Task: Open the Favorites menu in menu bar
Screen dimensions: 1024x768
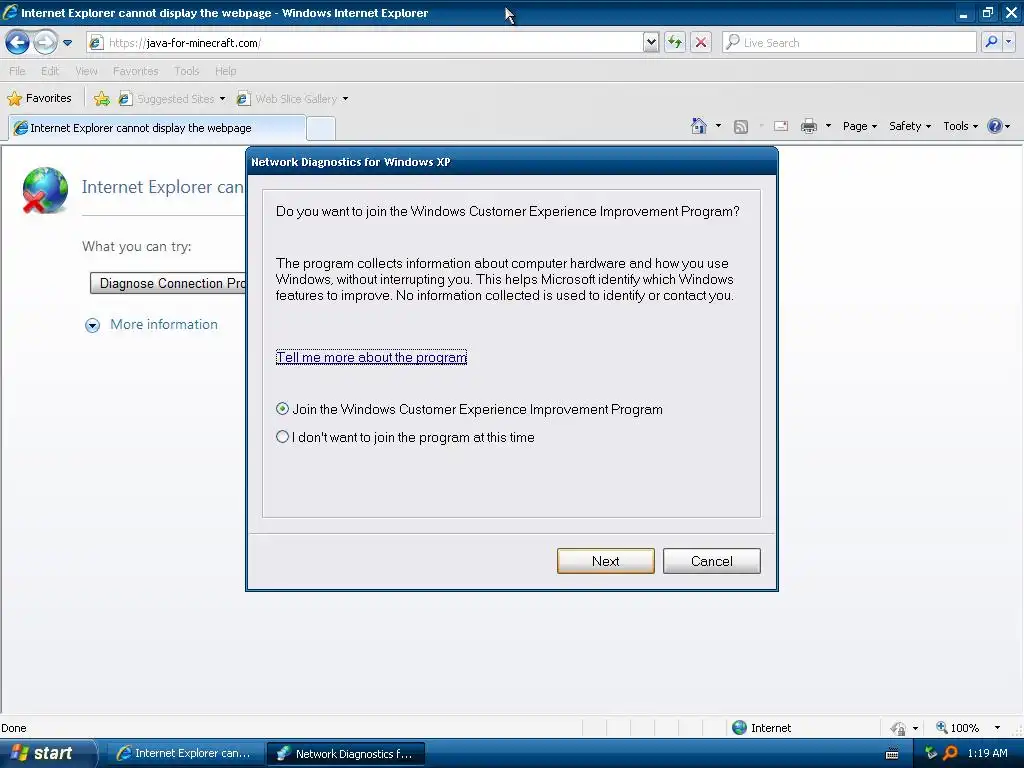Action: pyautogui.click(x=135, y=71)
